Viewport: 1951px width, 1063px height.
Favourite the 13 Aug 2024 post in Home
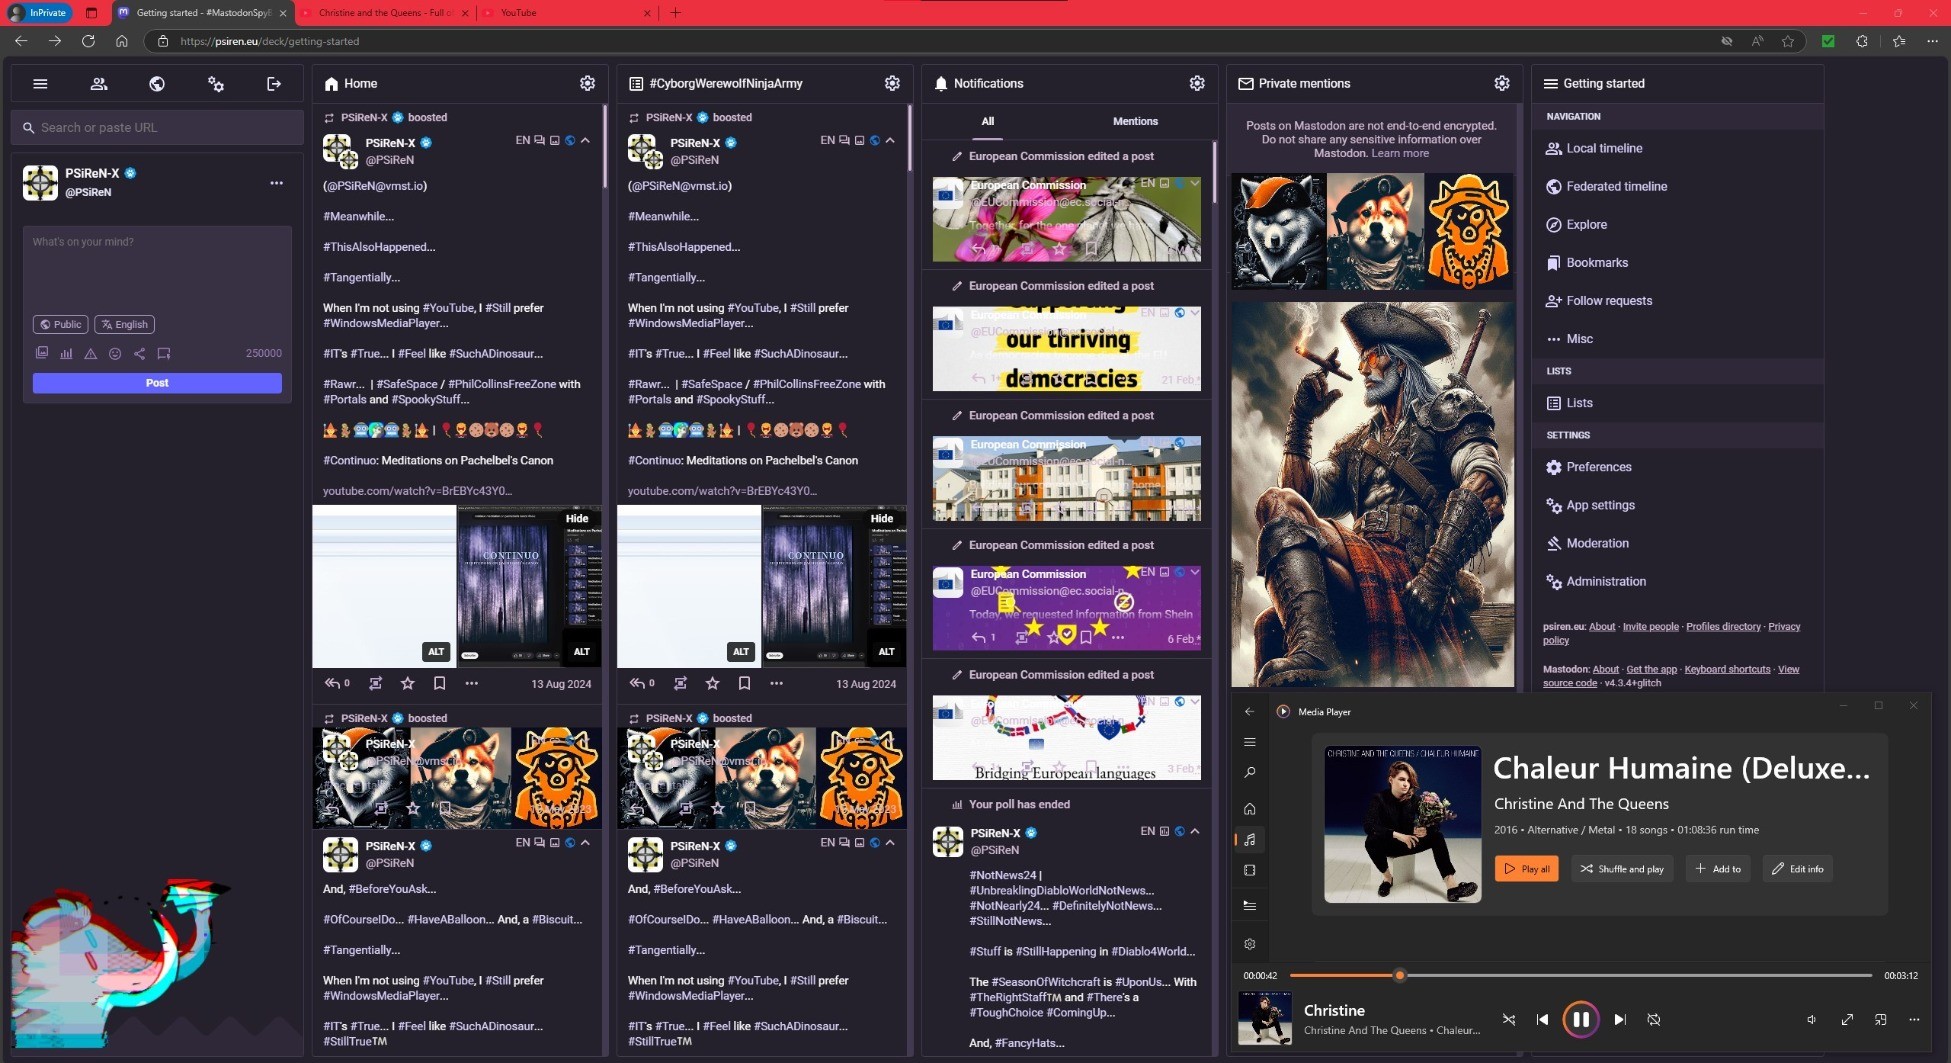407,683
